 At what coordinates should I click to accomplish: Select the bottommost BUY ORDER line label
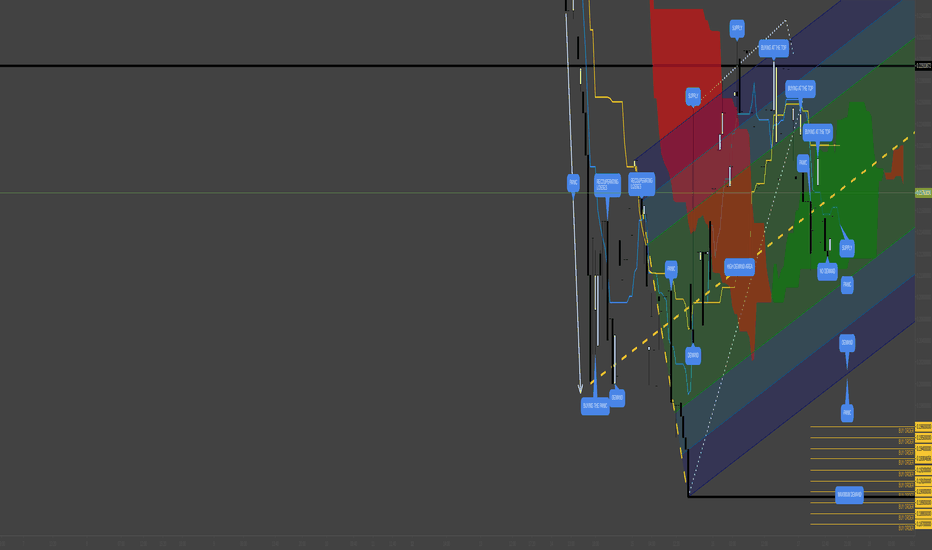[x=906, y=528]
